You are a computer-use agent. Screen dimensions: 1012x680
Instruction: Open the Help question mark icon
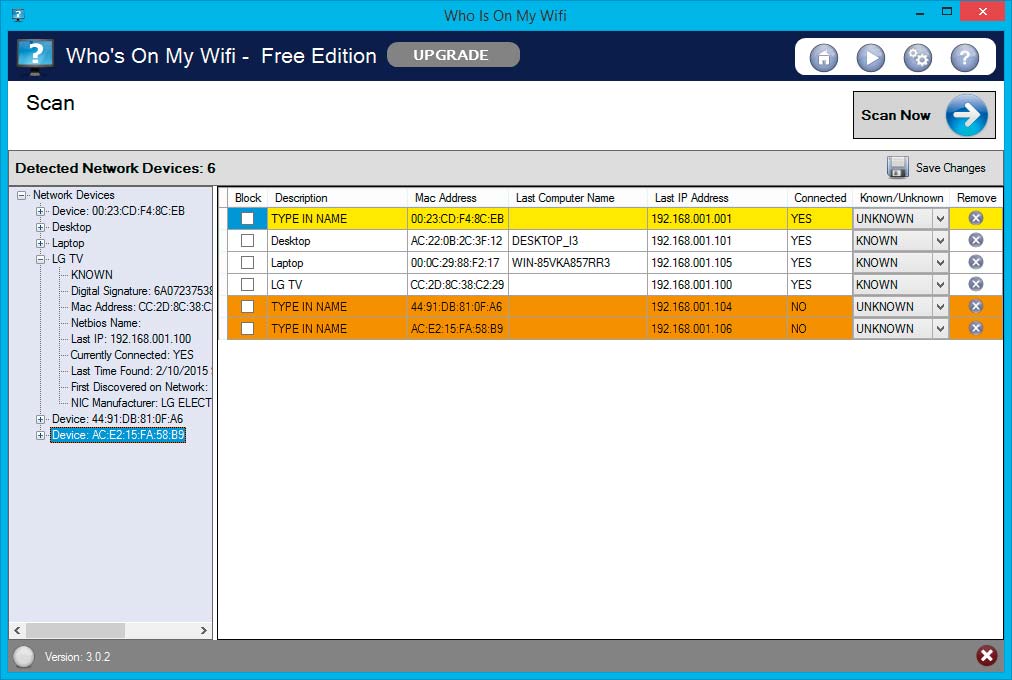(x=965, y=58)
